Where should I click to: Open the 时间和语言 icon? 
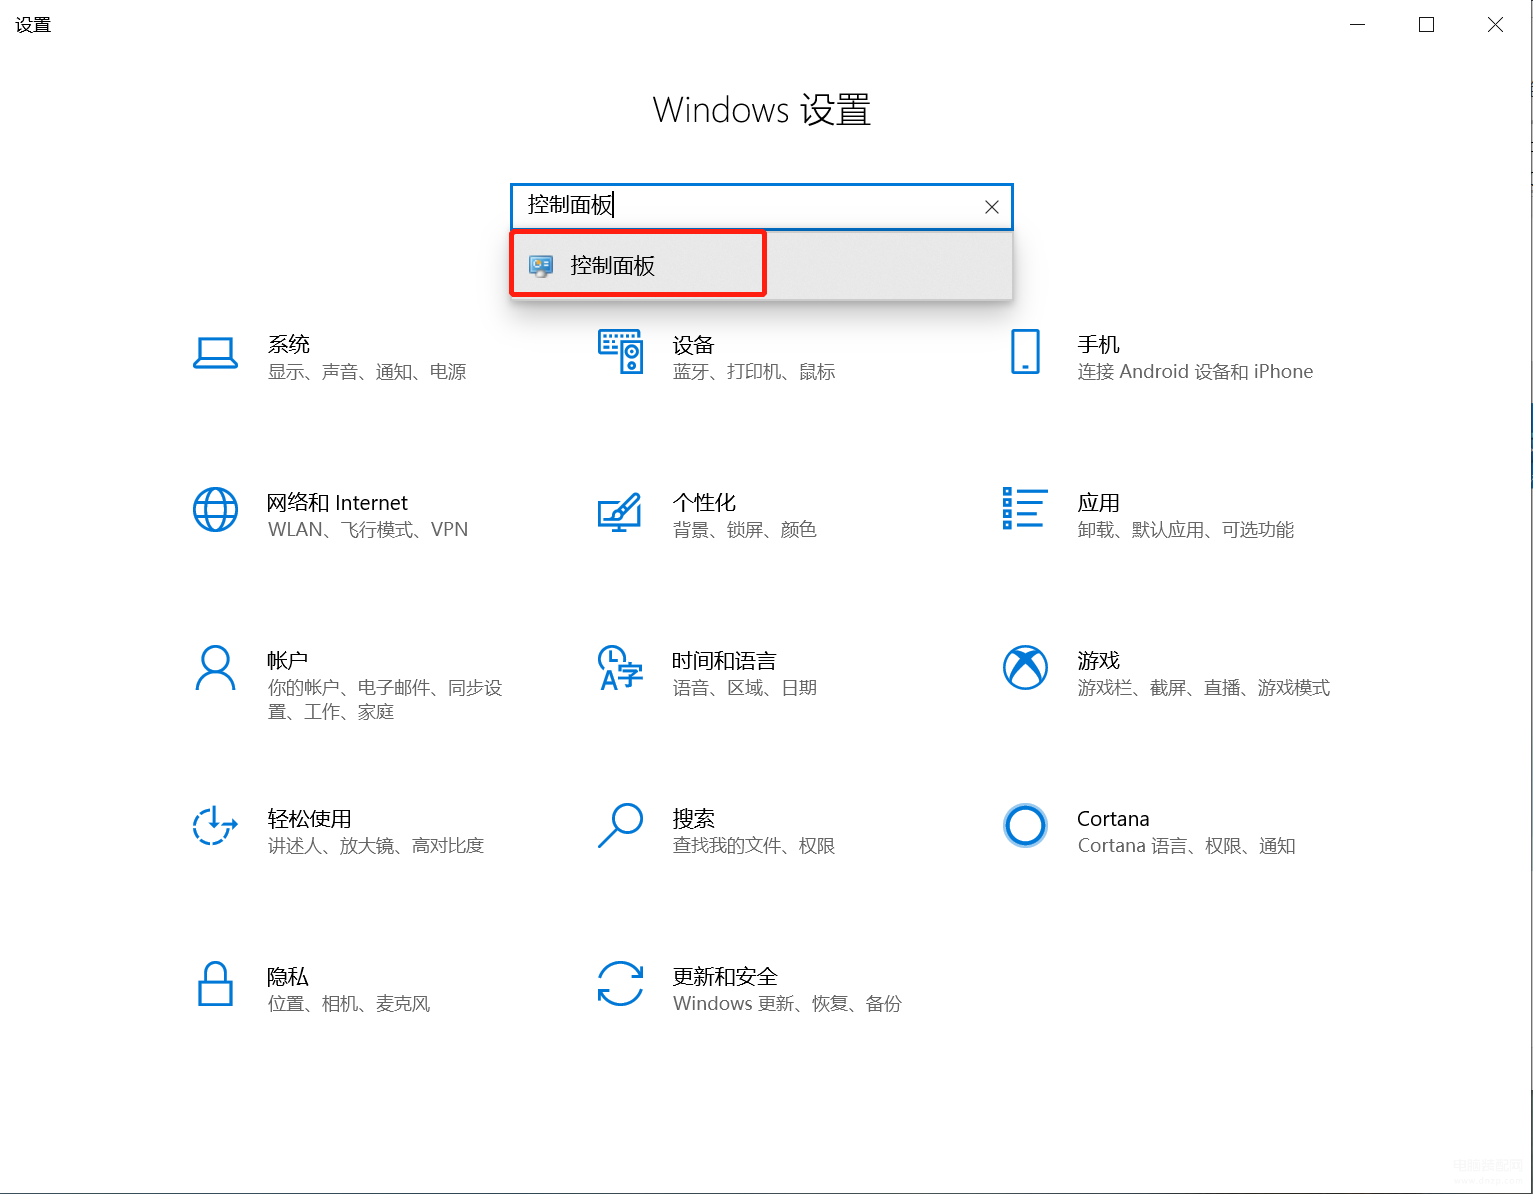(620, 668)
